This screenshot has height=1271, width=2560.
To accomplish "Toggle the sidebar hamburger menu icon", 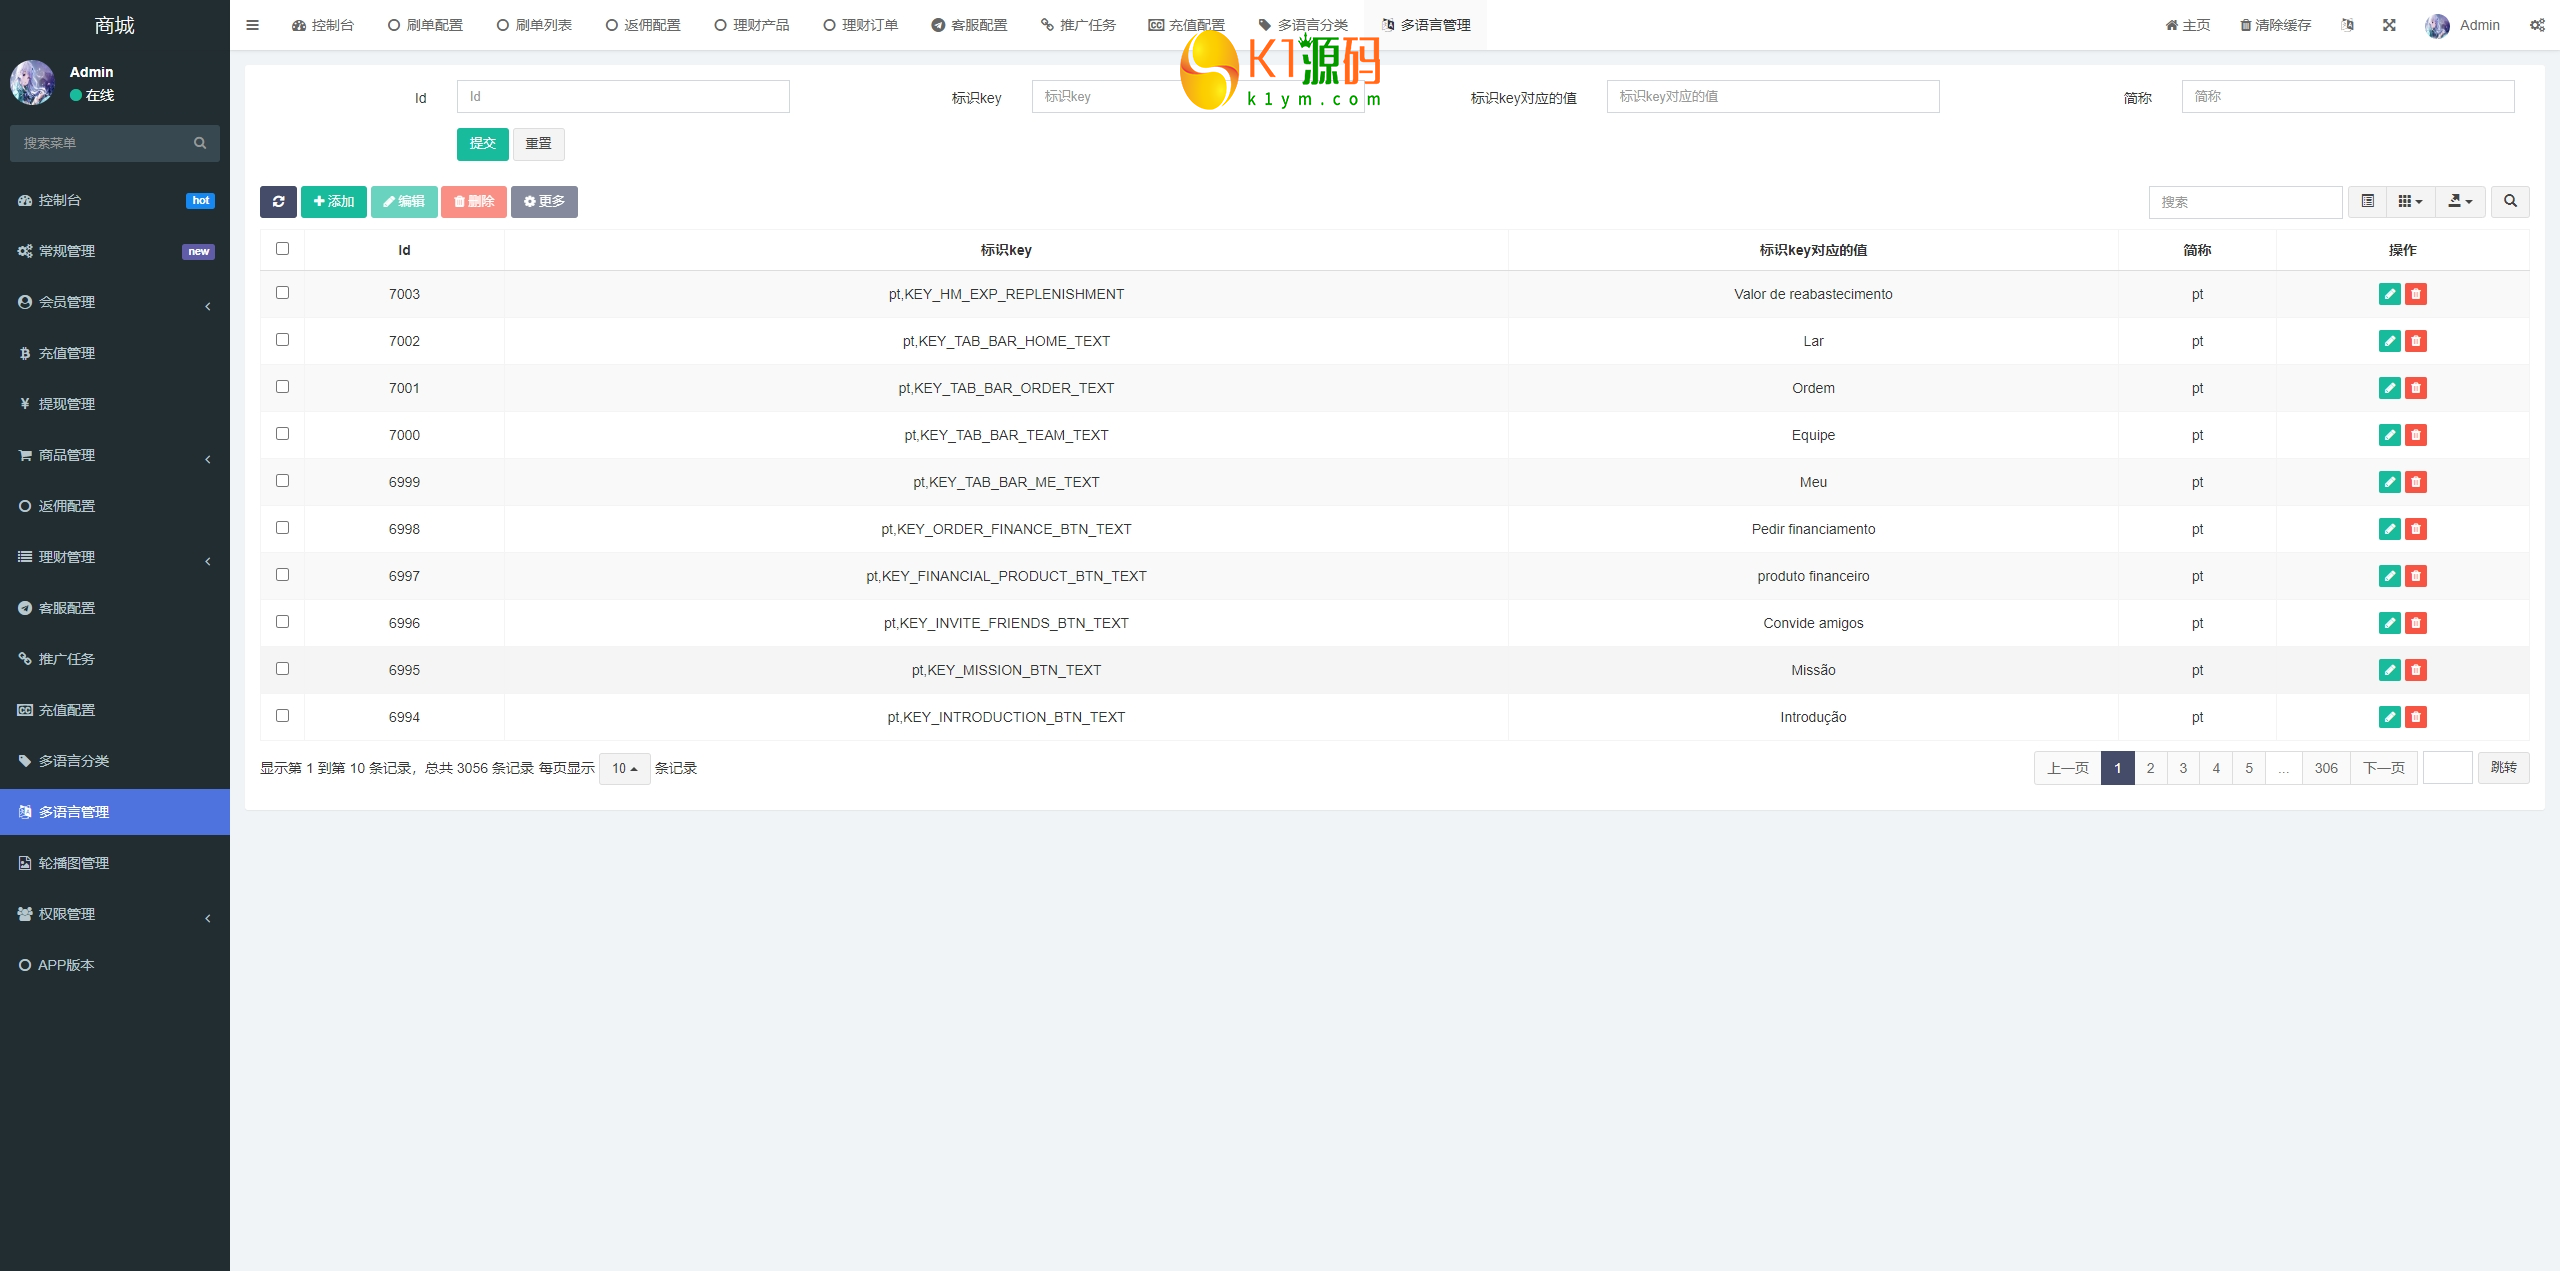I will (x=252, y=25).
